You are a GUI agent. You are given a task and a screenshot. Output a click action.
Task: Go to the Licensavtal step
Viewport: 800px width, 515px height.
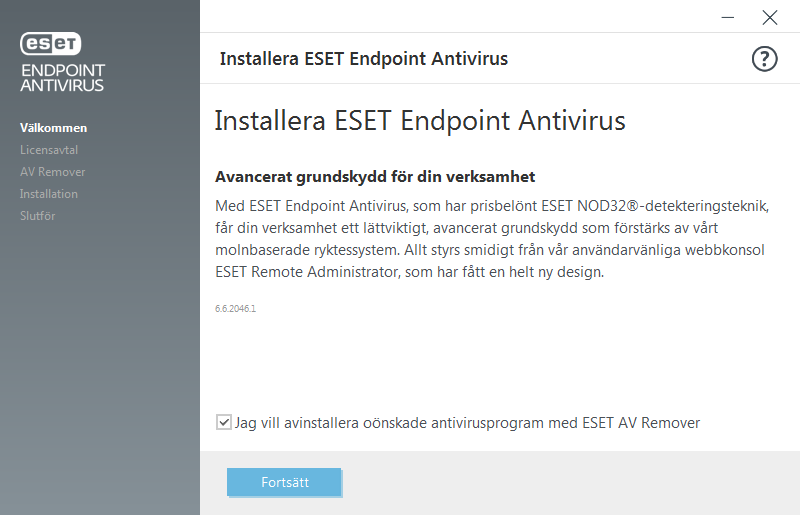coord(49,150)
